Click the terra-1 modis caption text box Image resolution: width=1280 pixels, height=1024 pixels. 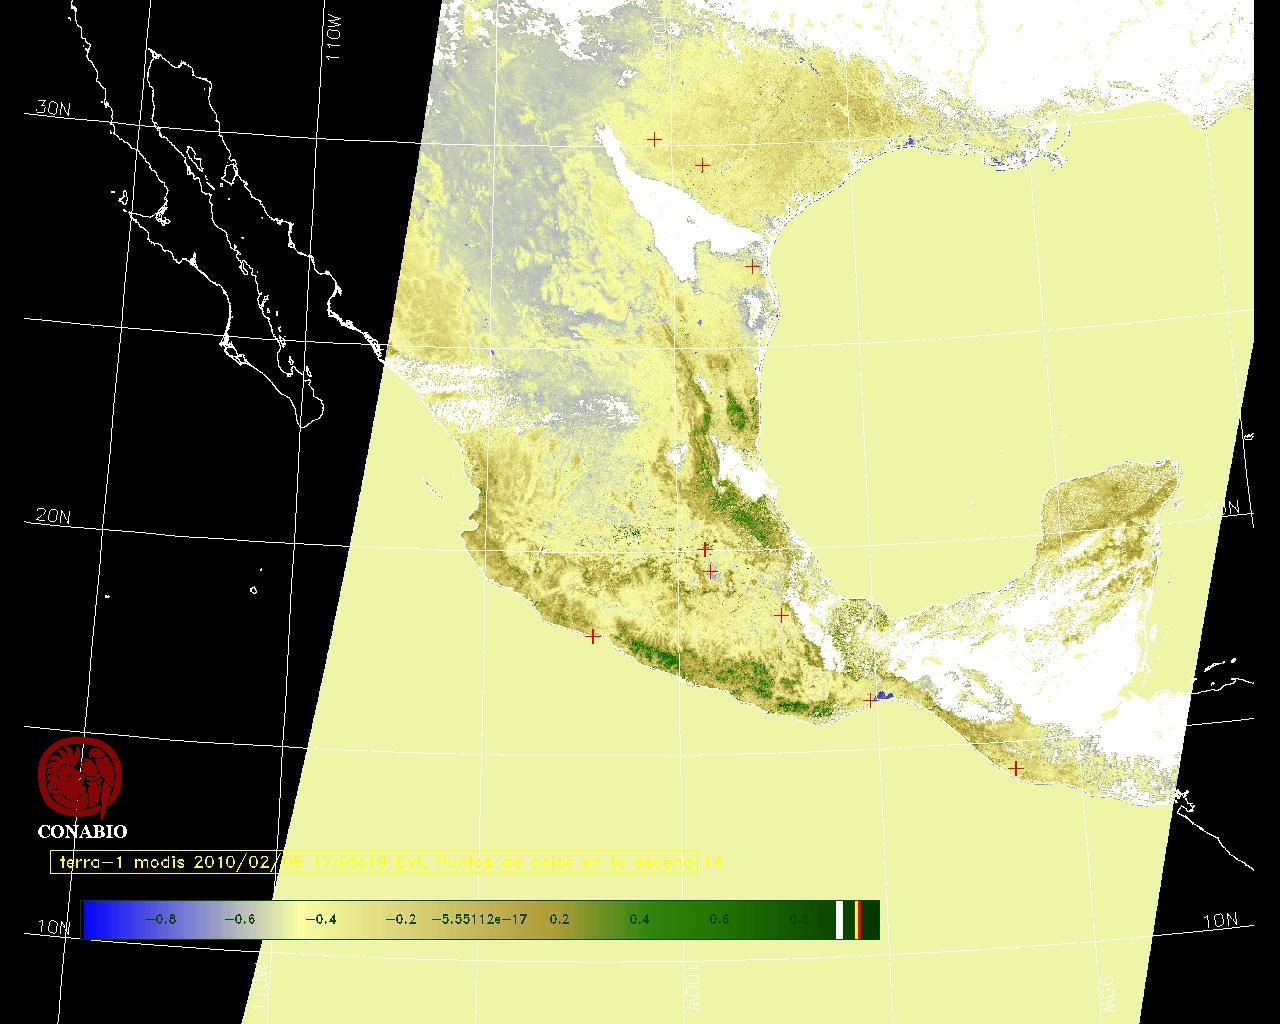(x=374, y=862)
